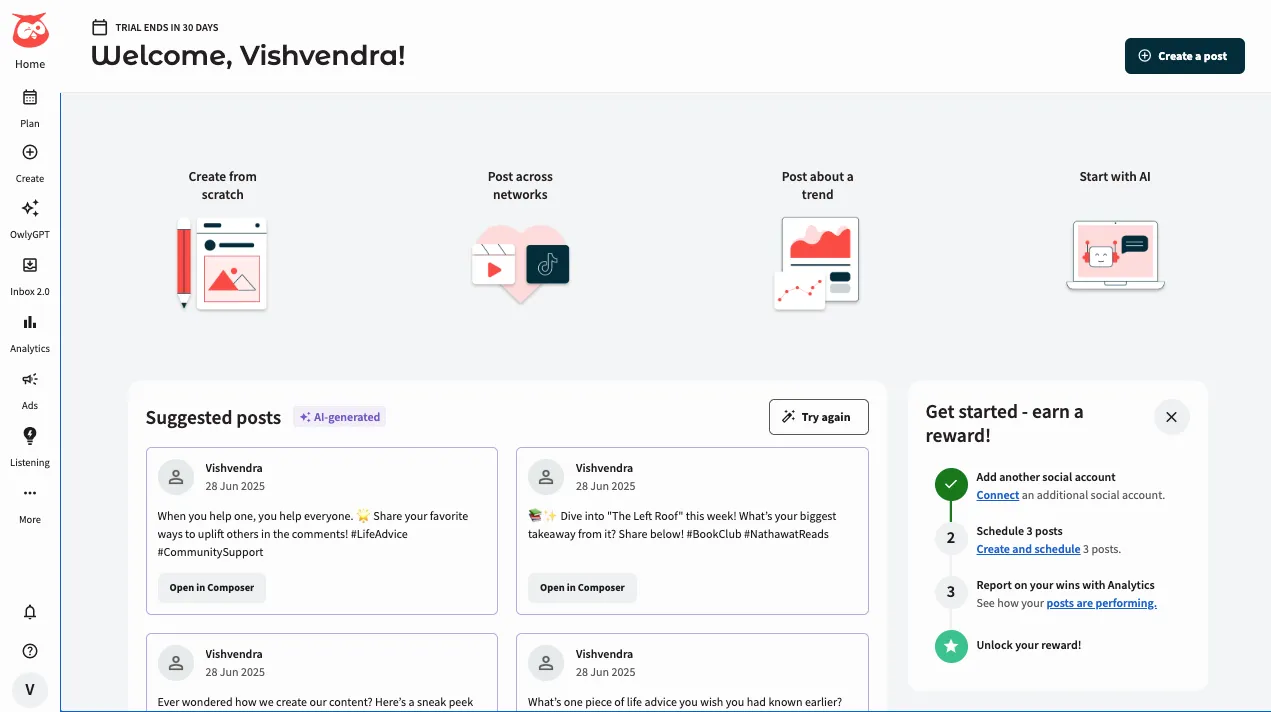Click the Connect social account link
The image size is (1271, 712).
pos(998,495)
